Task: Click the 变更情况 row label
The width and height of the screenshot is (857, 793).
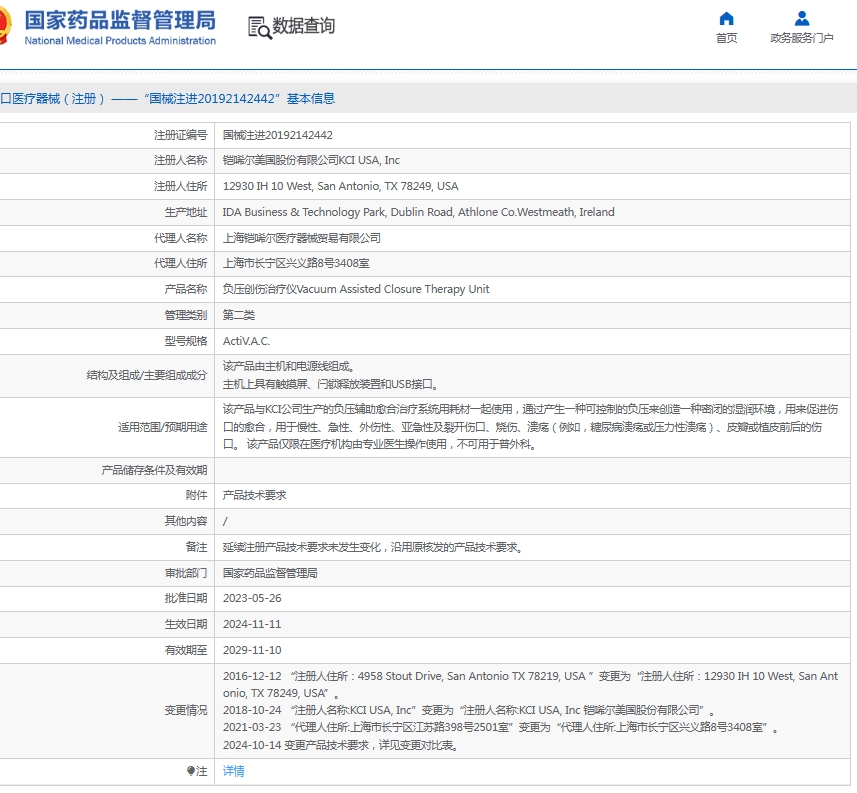Action: point(186,710)
